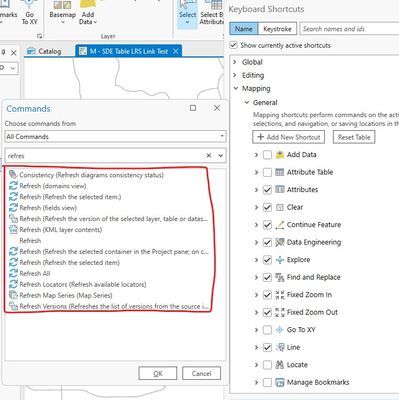Select the Refresh All command
399x400 pixels.
tap(35, 274)
